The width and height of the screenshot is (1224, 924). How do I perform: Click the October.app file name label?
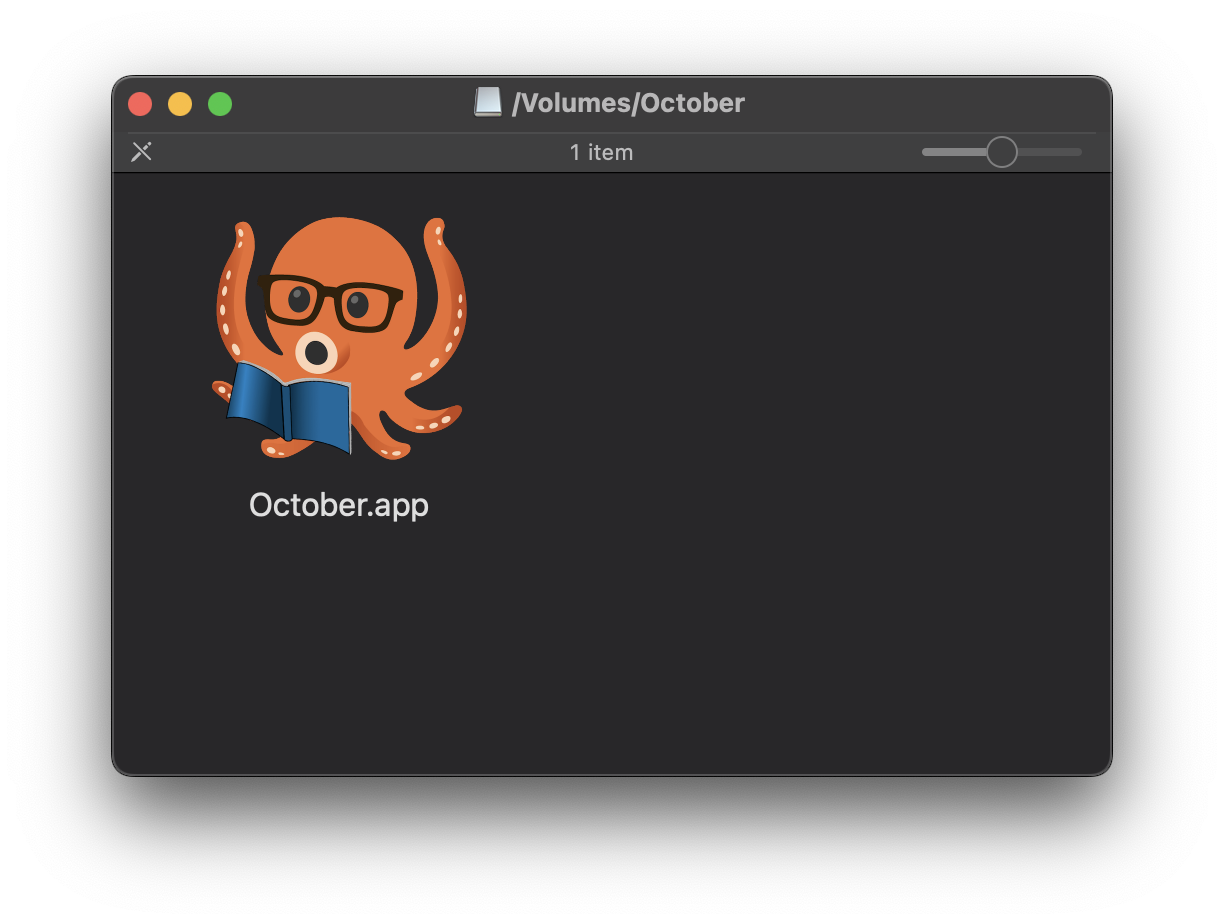tap(339, 505)
